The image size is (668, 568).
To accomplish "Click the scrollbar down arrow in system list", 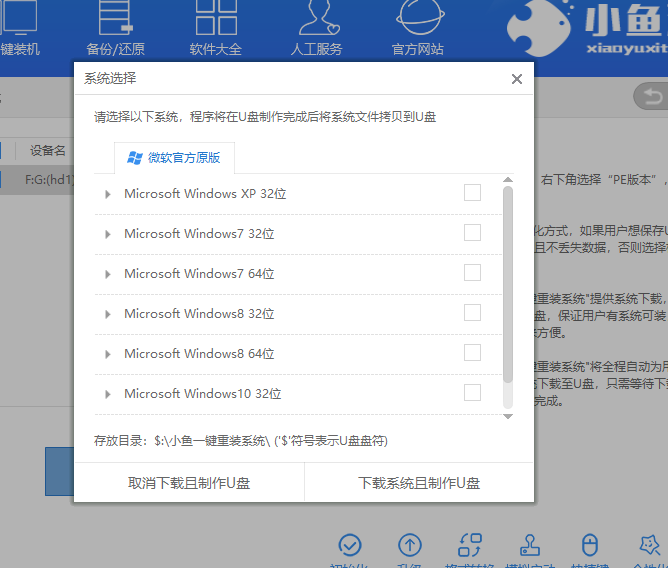I will [508, 416].
